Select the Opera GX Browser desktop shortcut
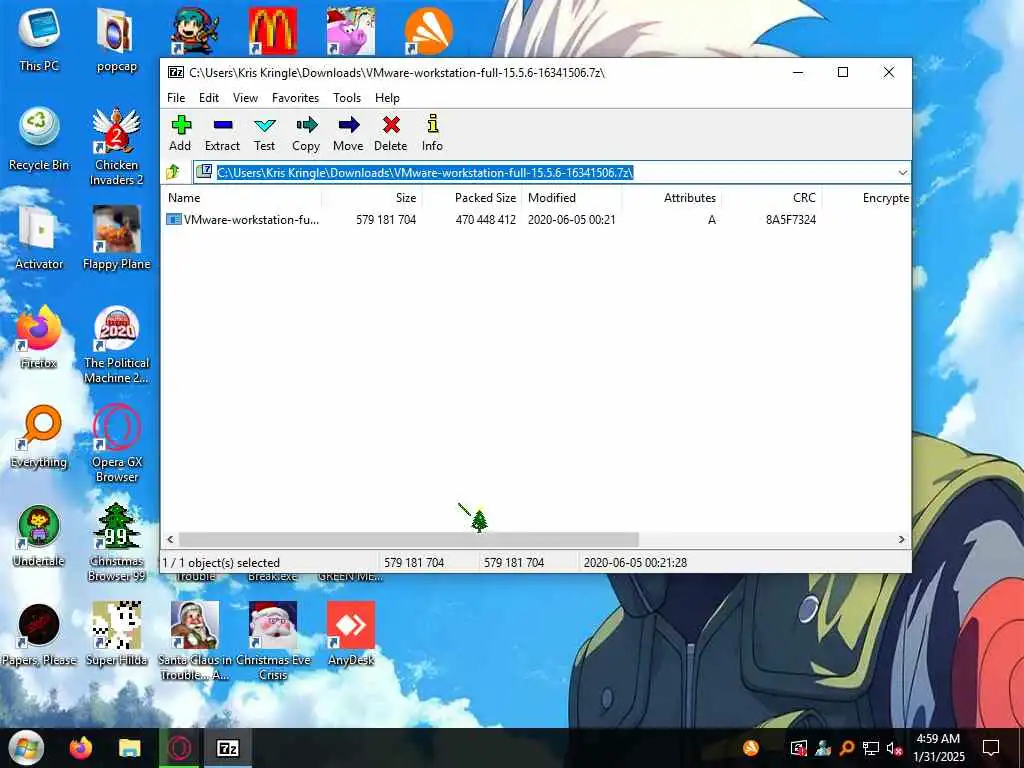 click(116, 443)
